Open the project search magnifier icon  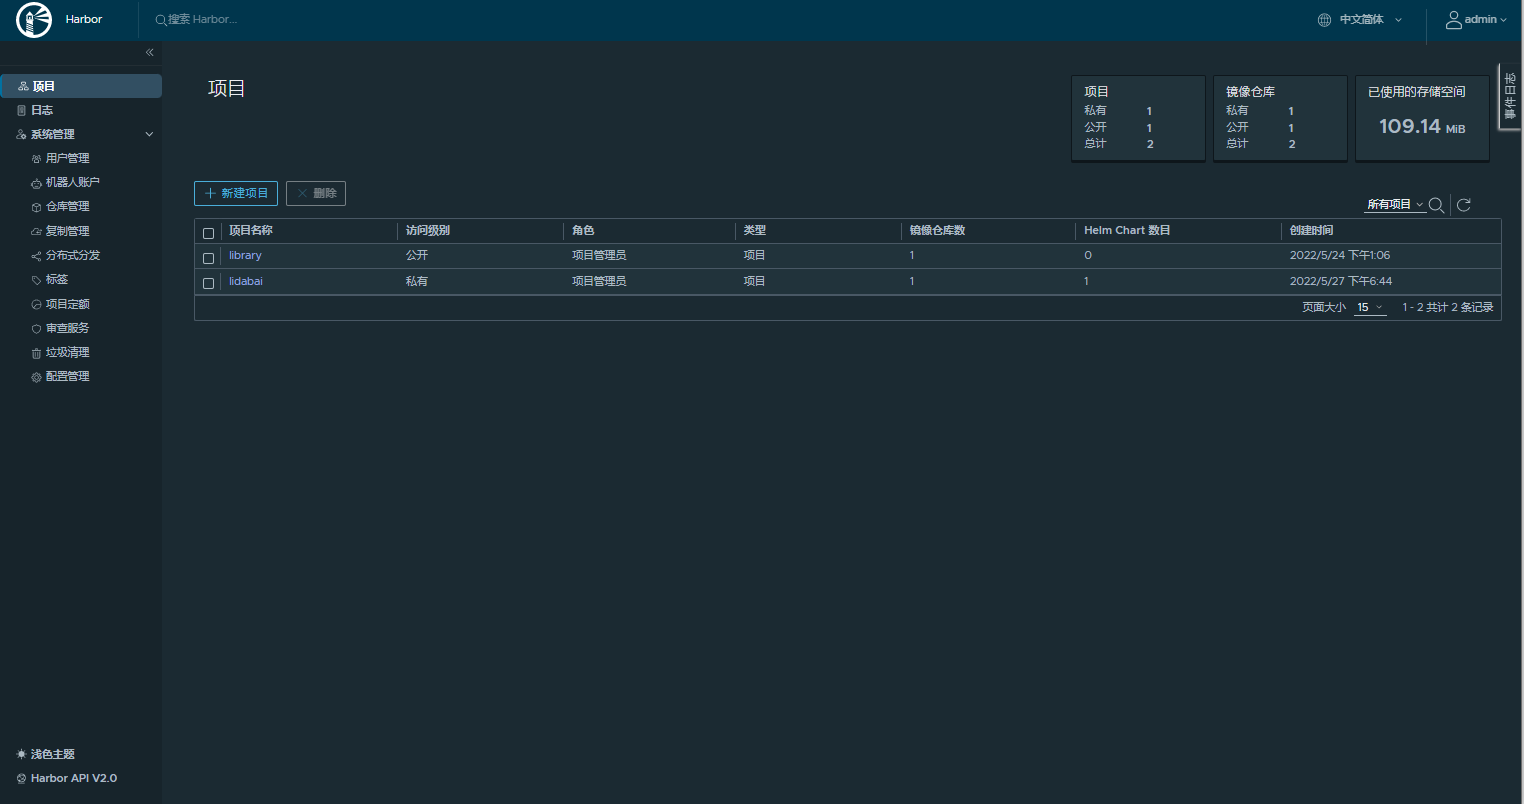click(x=1437, y=205)
